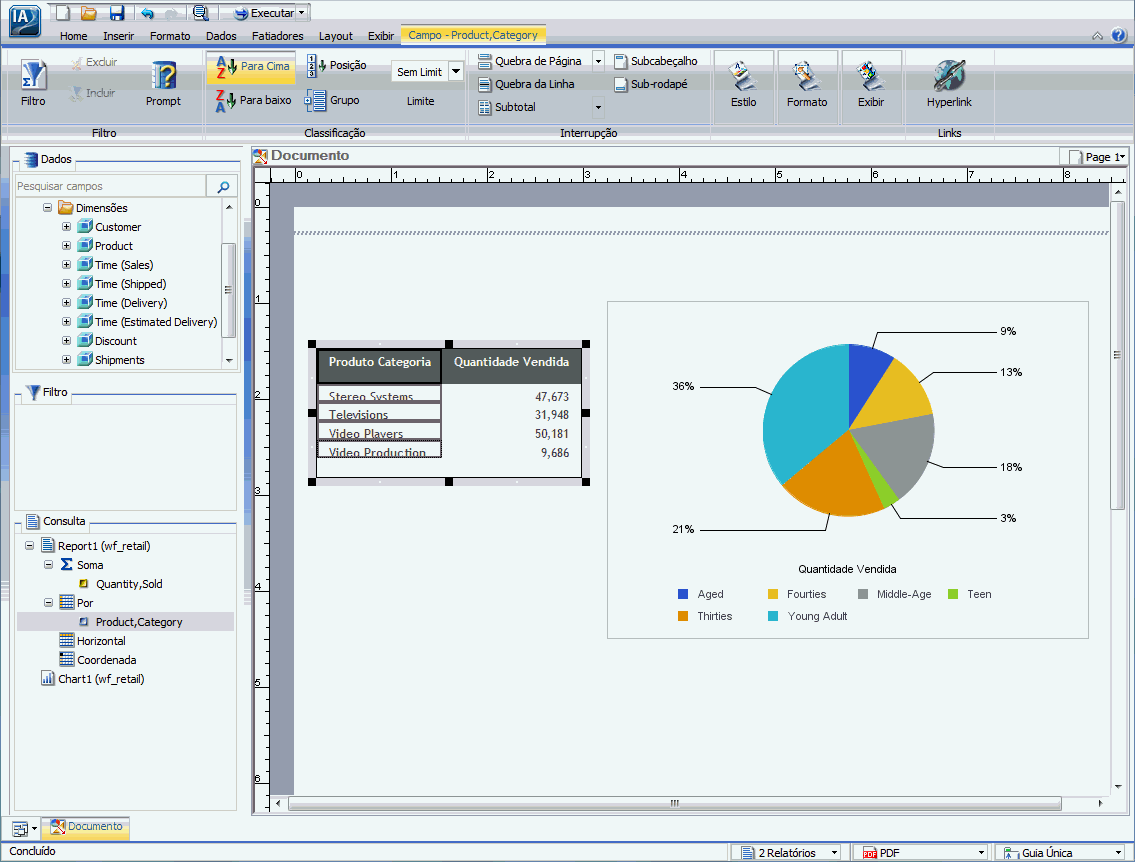The width and height of the screenshot is (1135, 862).
Task: Expand the Time (Sales) dimension
Action: [x=66, y=265]
